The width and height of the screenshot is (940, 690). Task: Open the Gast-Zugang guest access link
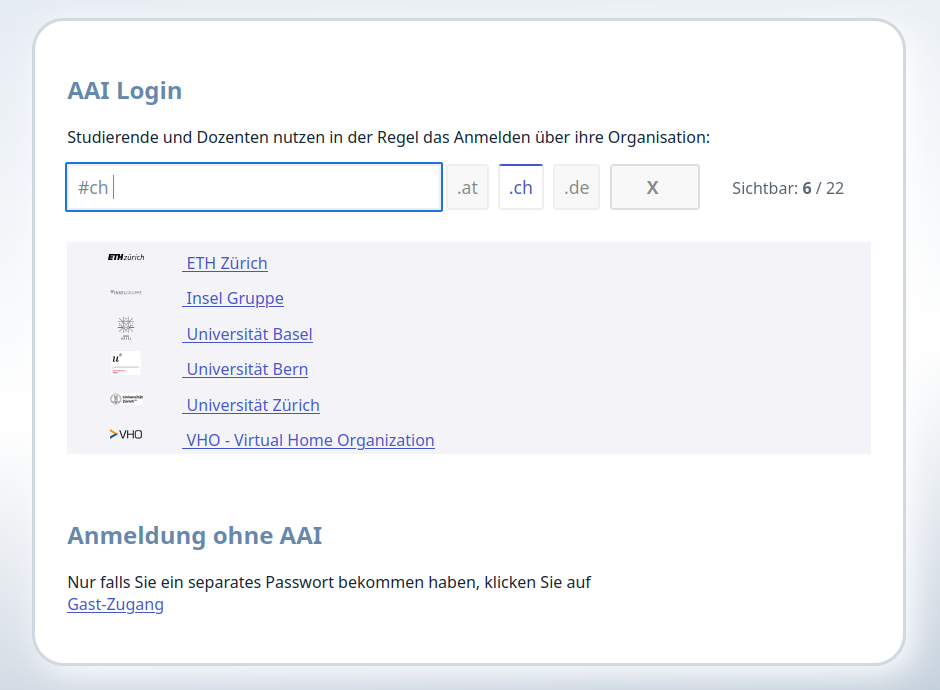[x=116, y=604]
